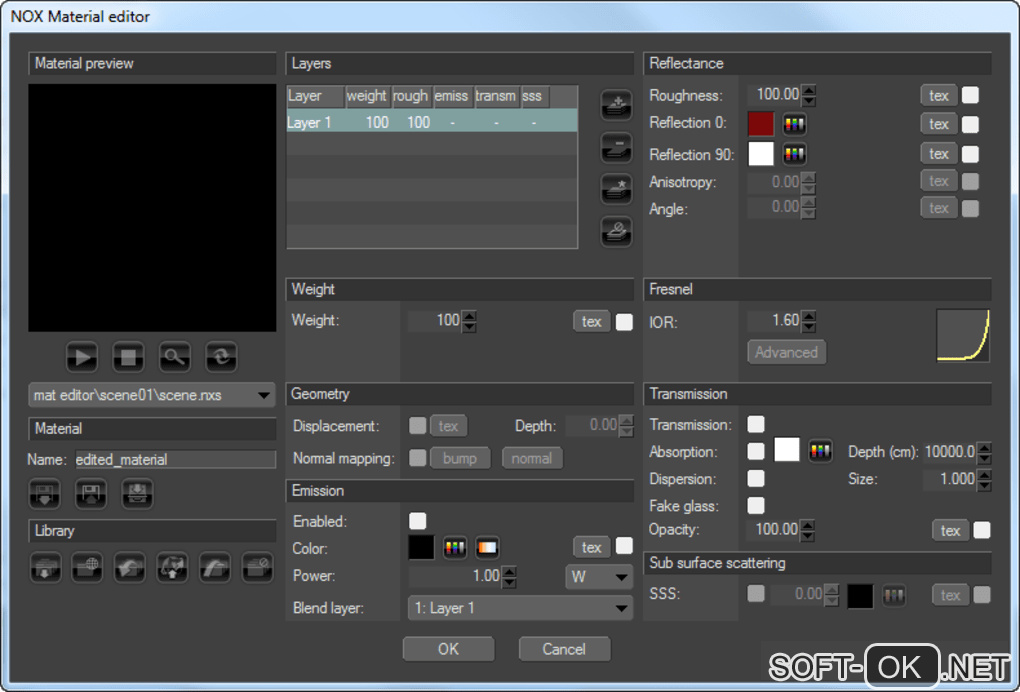
Task: Open the preview scene file dropdown
Action: point(153,395)
